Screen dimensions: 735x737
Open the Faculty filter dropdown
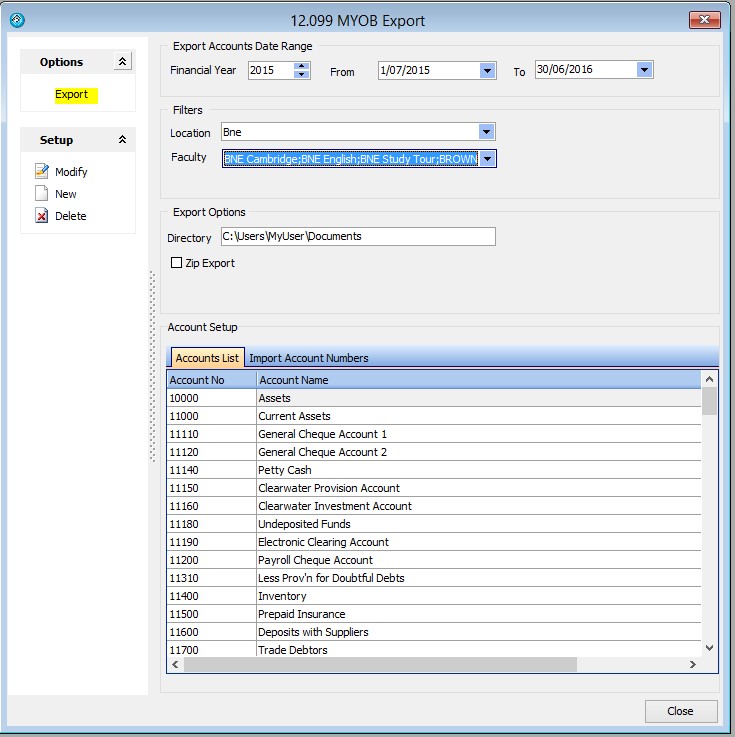pyautogui.click(x=487, y=158)
